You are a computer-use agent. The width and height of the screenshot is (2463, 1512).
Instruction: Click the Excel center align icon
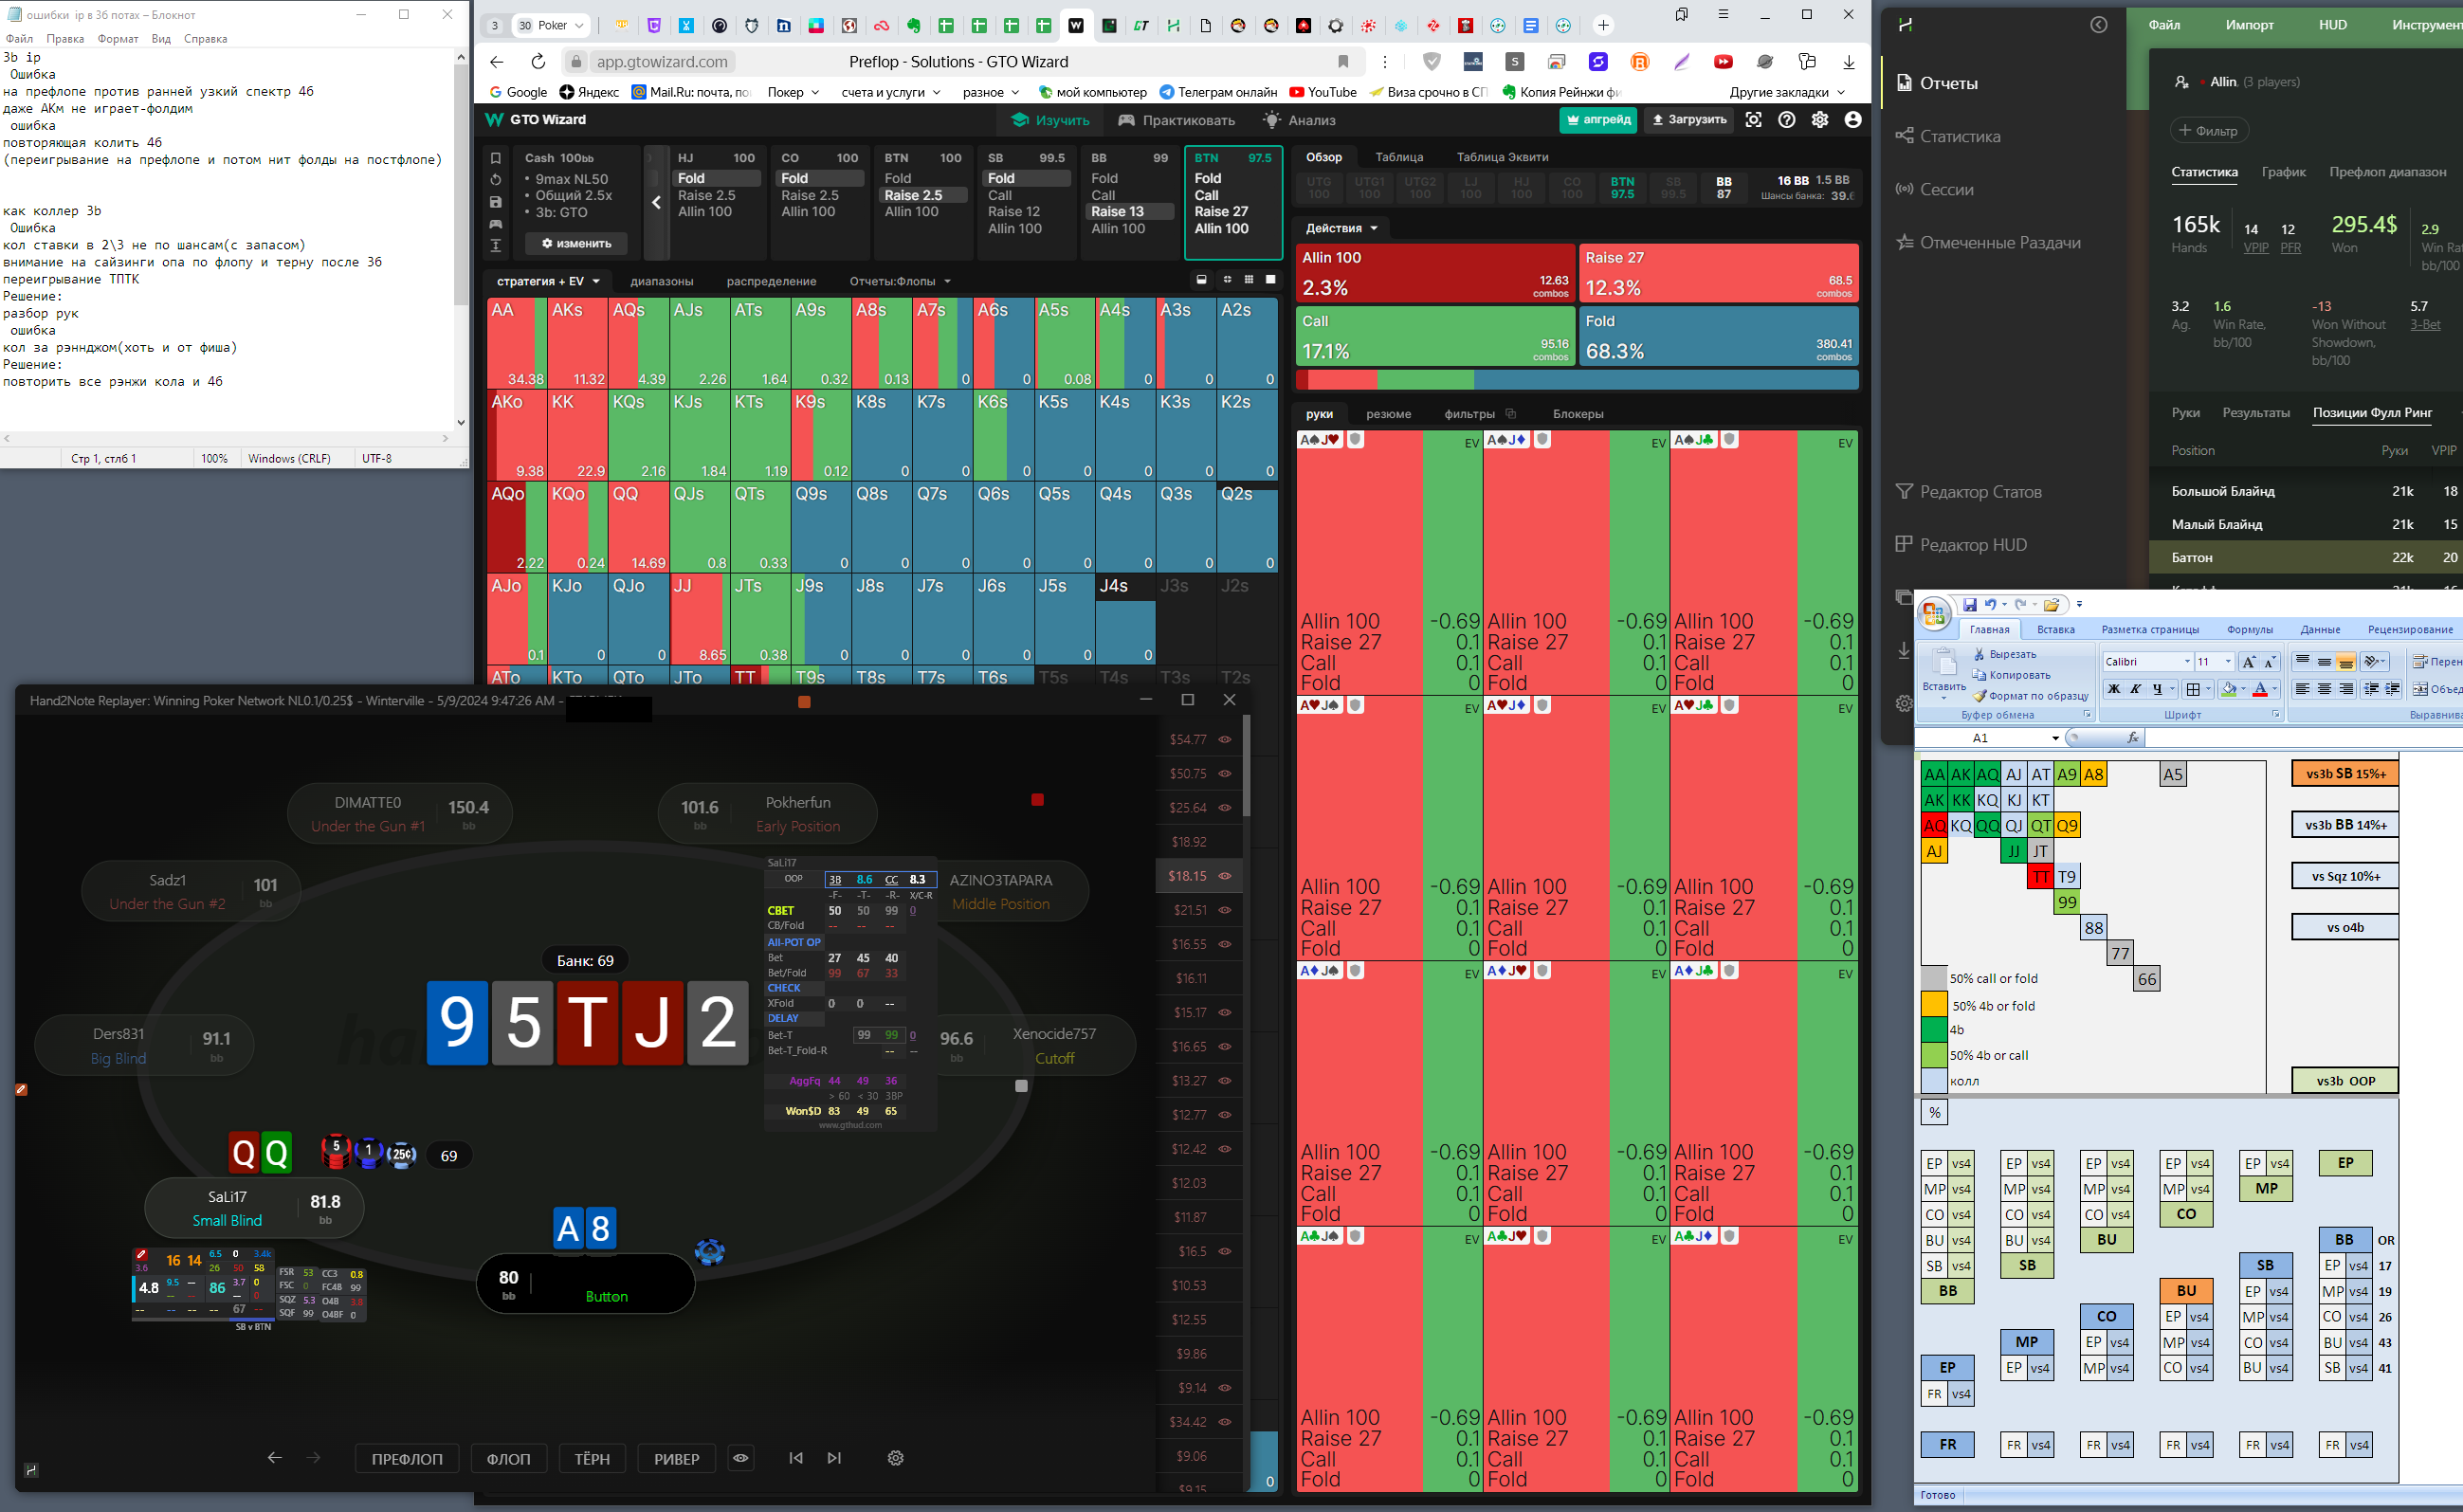[2324, 689]
